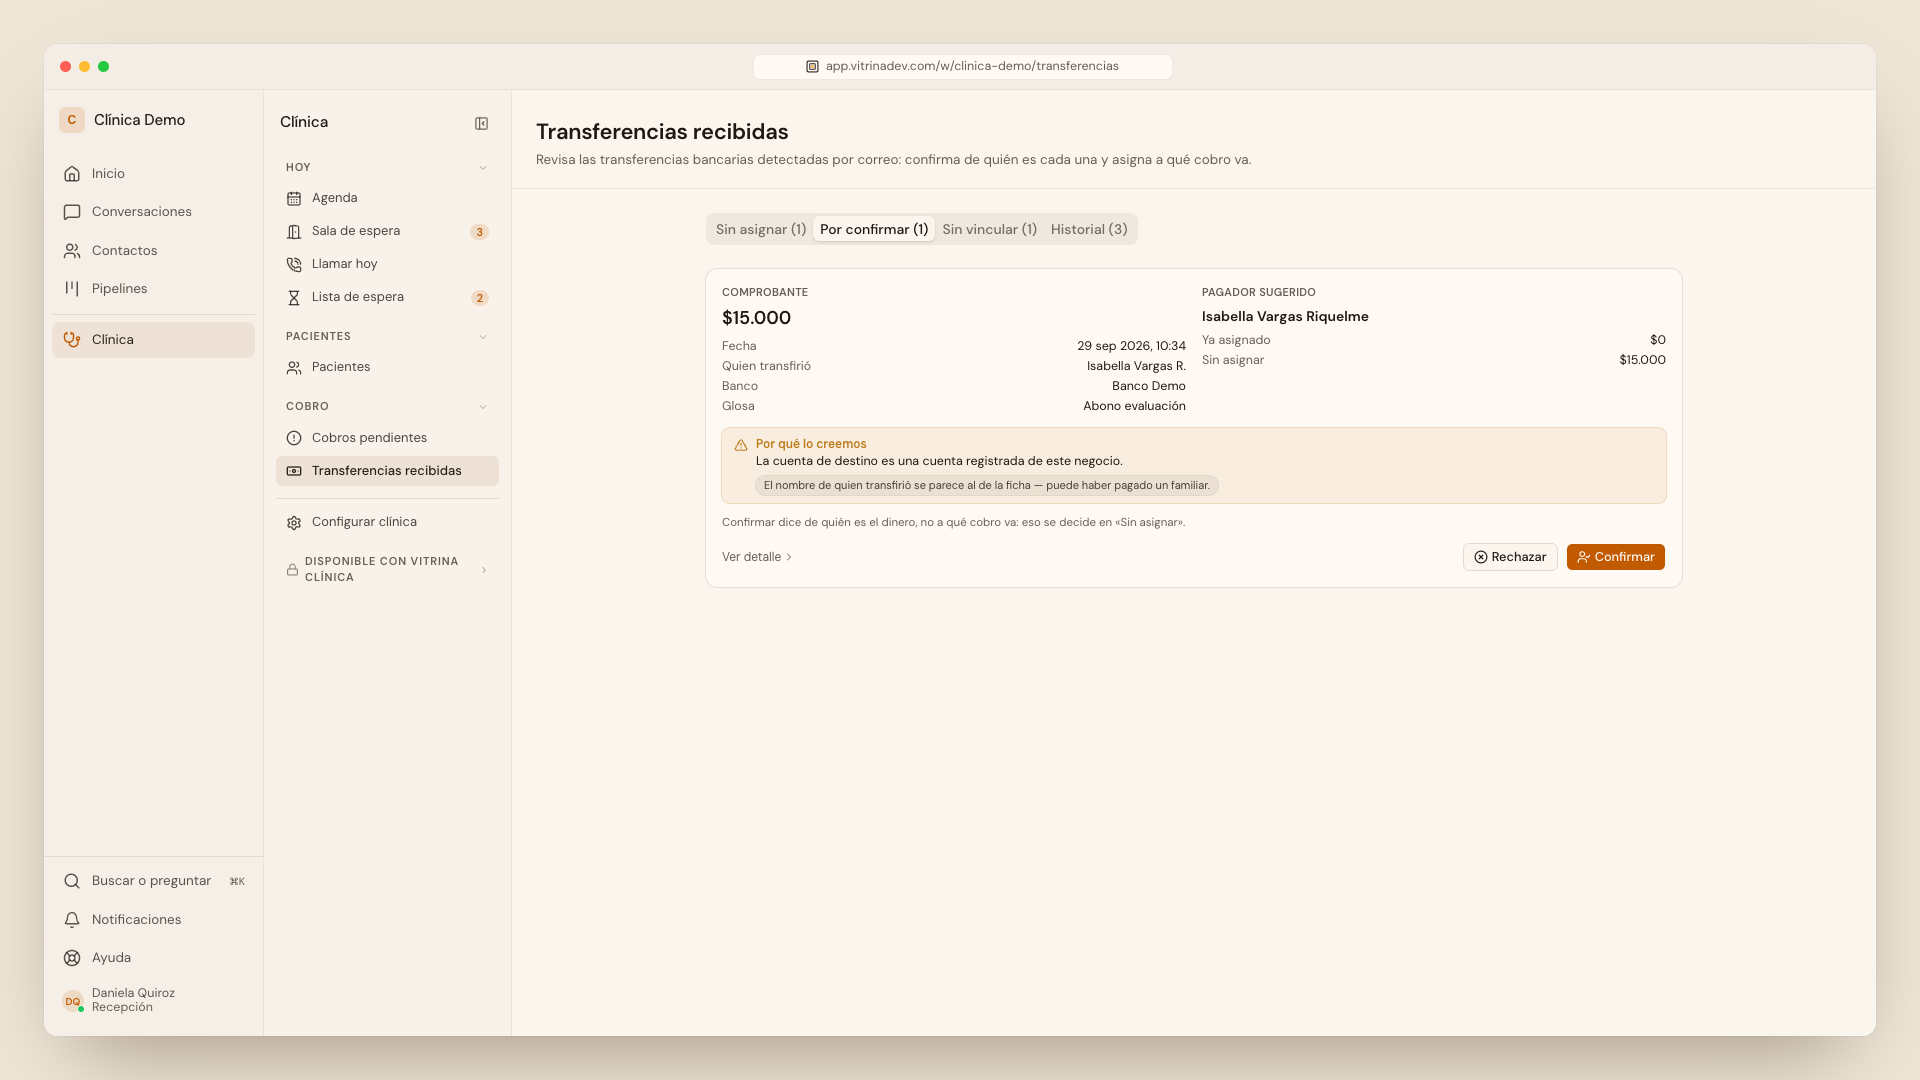
Task: Click the Clínica stethoscope icon
Action: (72, 340)
